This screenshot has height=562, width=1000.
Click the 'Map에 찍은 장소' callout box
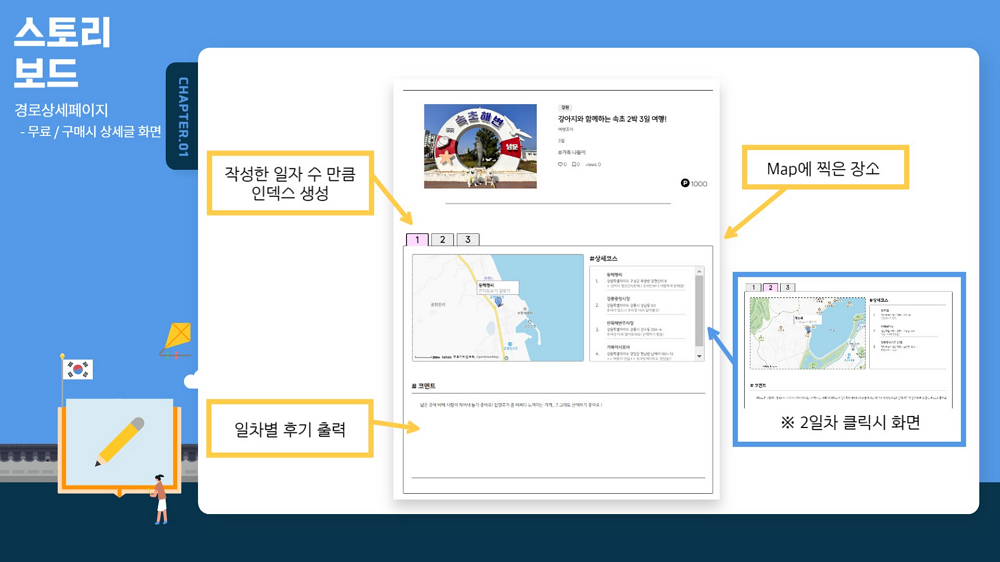823,169
